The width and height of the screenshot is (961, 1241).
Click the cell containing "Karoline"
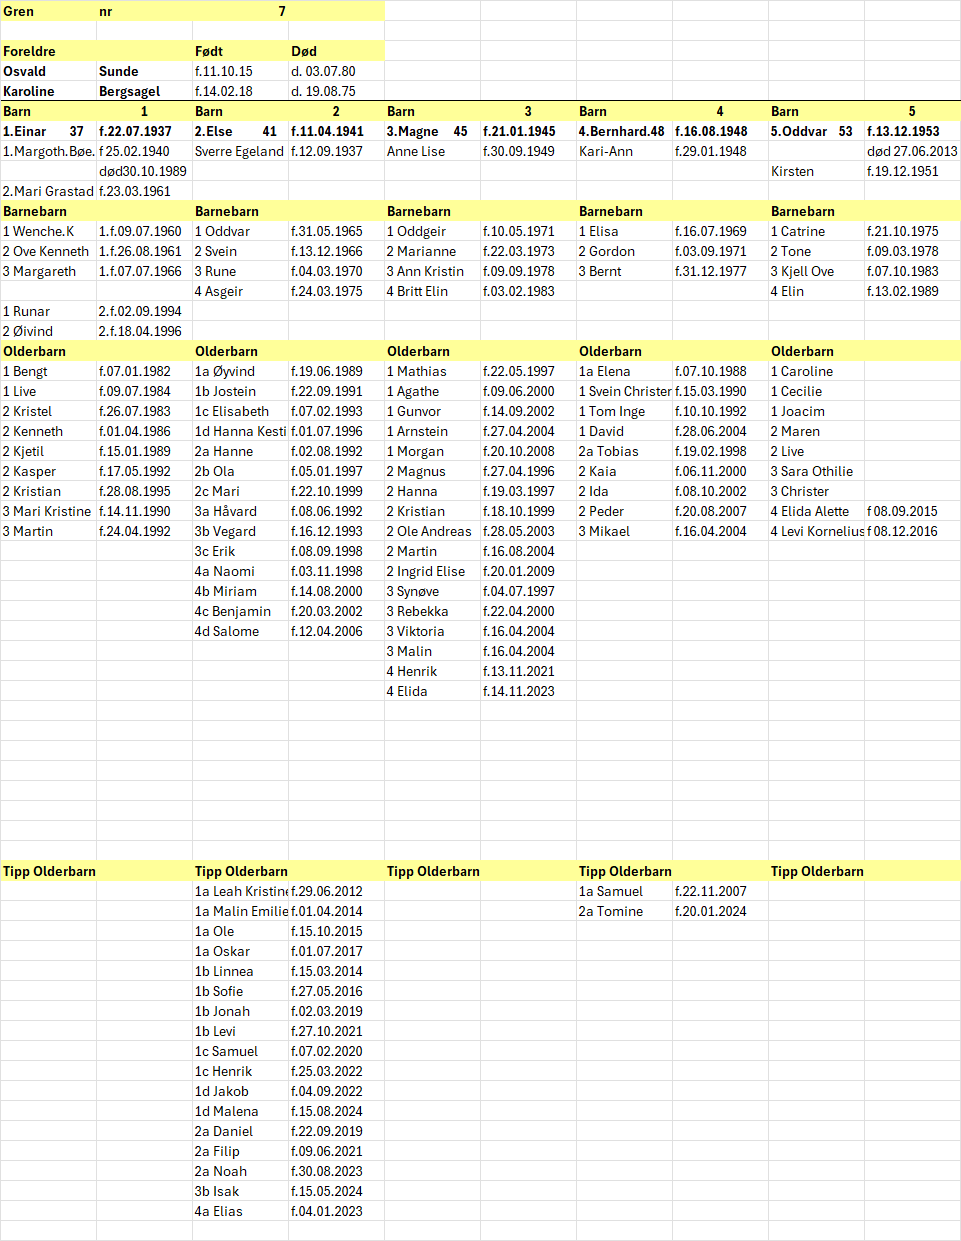pos(48,91)
